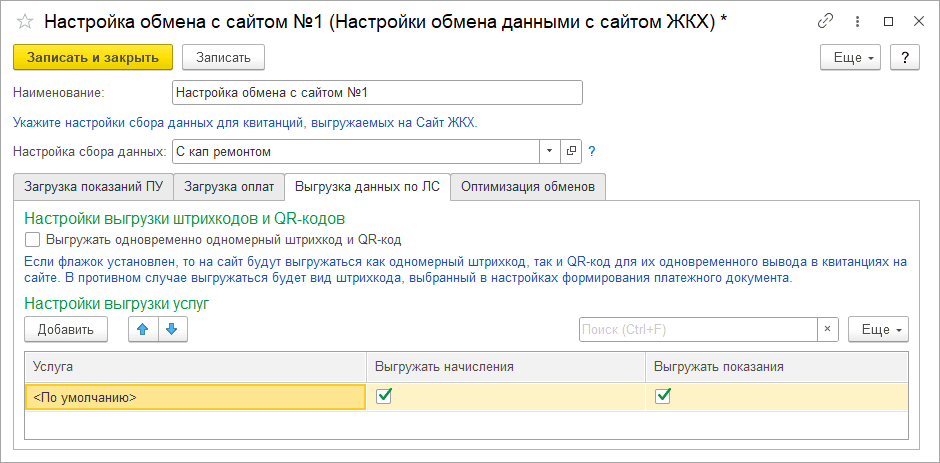Uncheck 'Выгружать показания' for default row
Viewport: 940px width, 463px height.
click(x=662, y=397)
